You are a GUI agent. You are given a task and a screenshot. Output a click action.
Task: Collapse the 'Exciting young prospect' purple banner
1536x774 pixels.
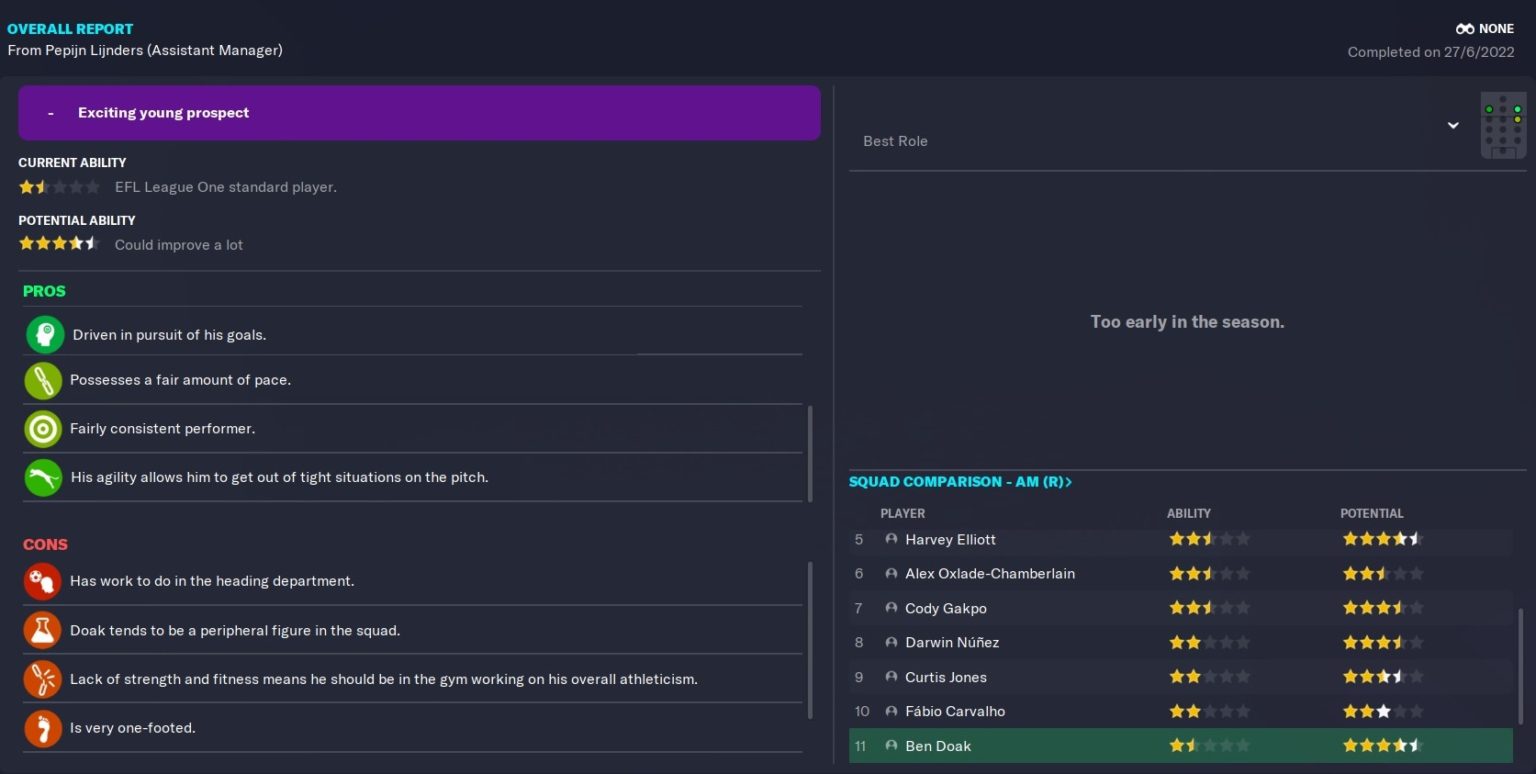[x=50, y=113]
